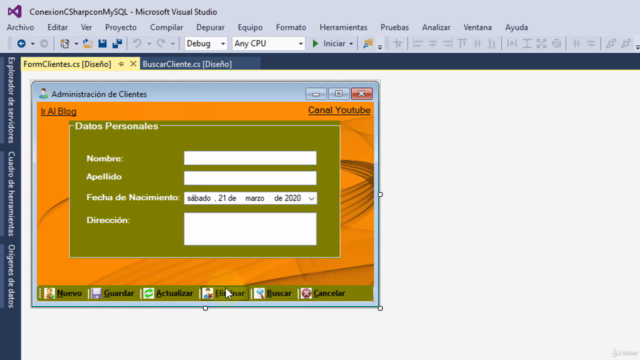The image size is (640, 360).
Task: Click the Bring to Front icon
Action: coord(611,43)
